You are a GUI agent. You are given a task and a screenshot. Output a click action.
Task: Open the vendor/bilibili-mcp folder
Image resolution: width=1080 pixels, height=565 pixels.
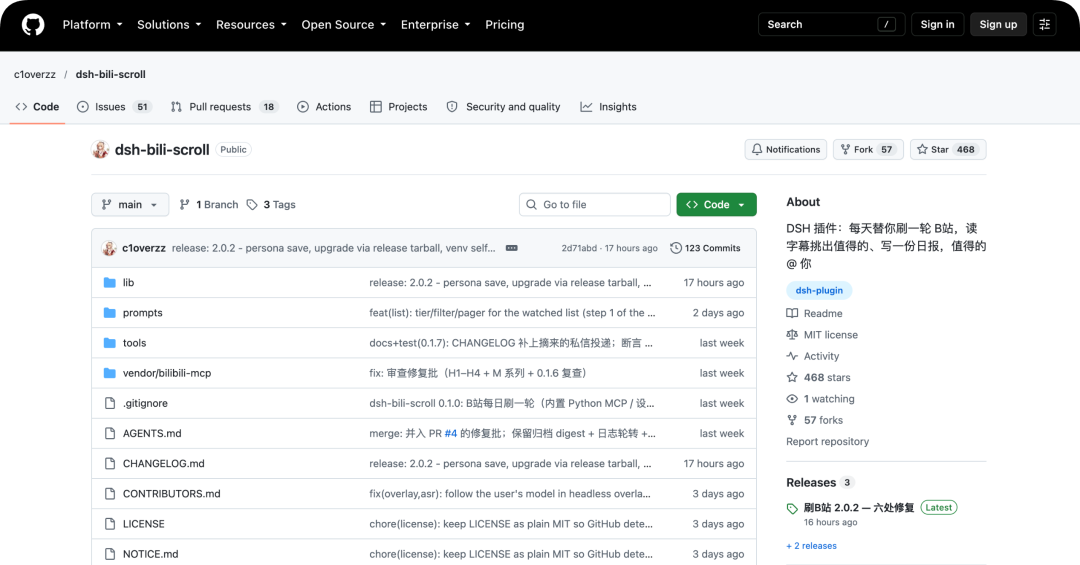pos(167,373)
